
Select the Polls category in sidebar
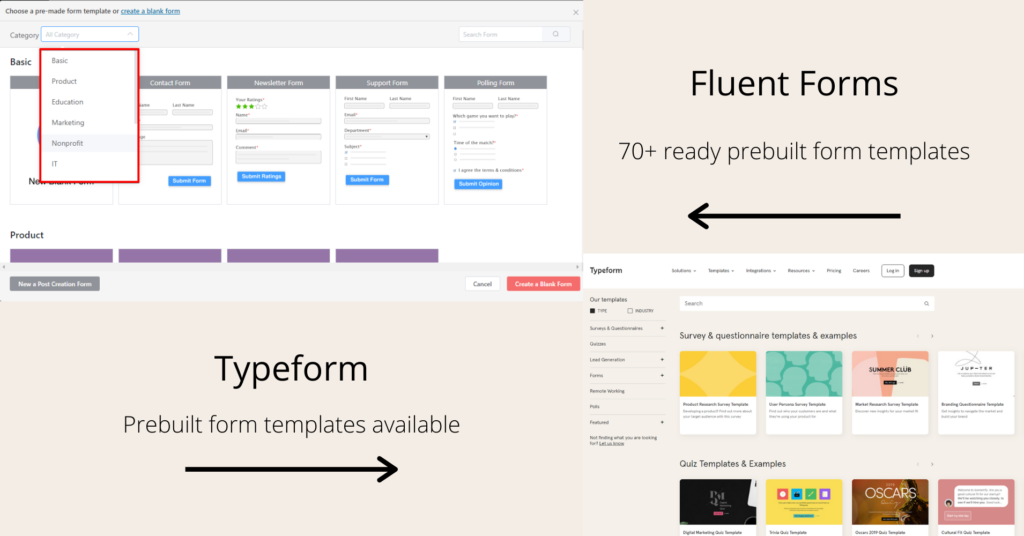click(594, 407)
